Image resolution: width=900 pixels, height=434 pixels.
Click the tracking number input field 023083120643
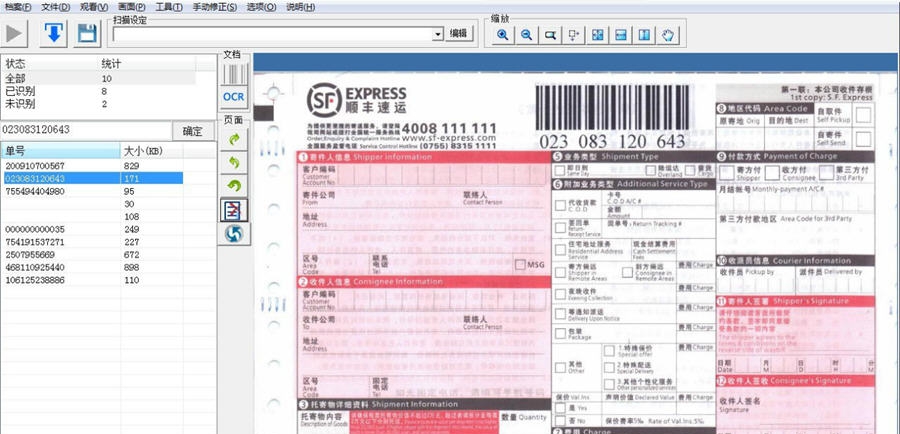(x=86, y=130)
